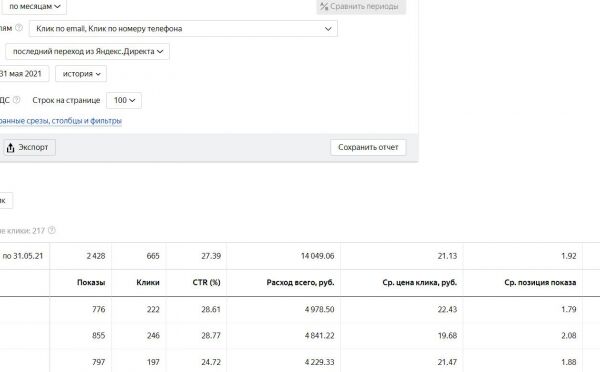Sort by the 'Показы' column header
This screenshot has width=600, height=372.
[x=91, y=282]
